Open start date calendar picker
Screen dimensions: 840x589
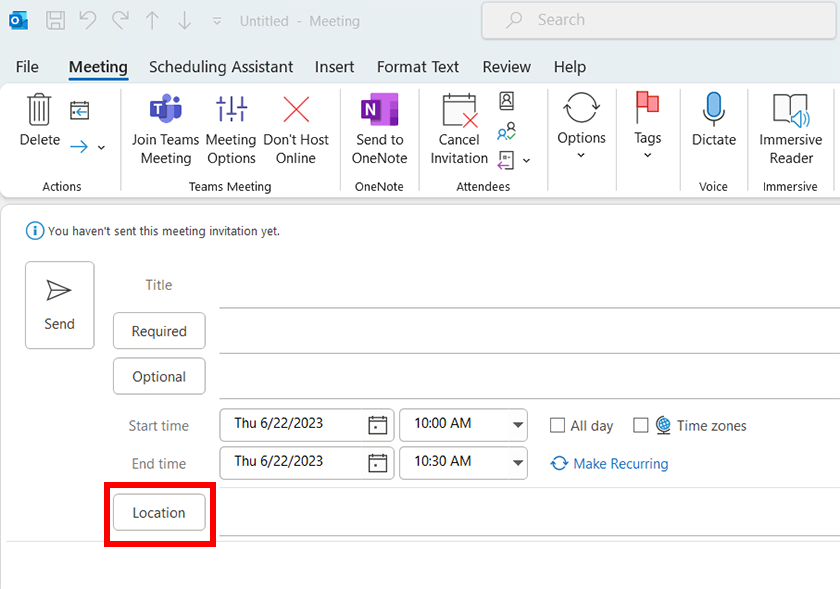377,425
